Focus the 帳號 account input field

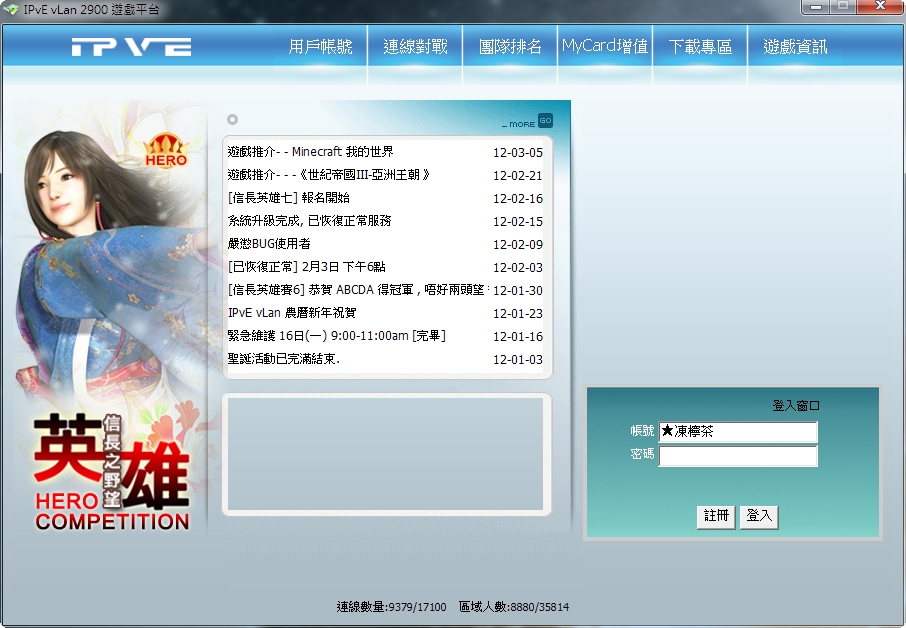point(738,432)
